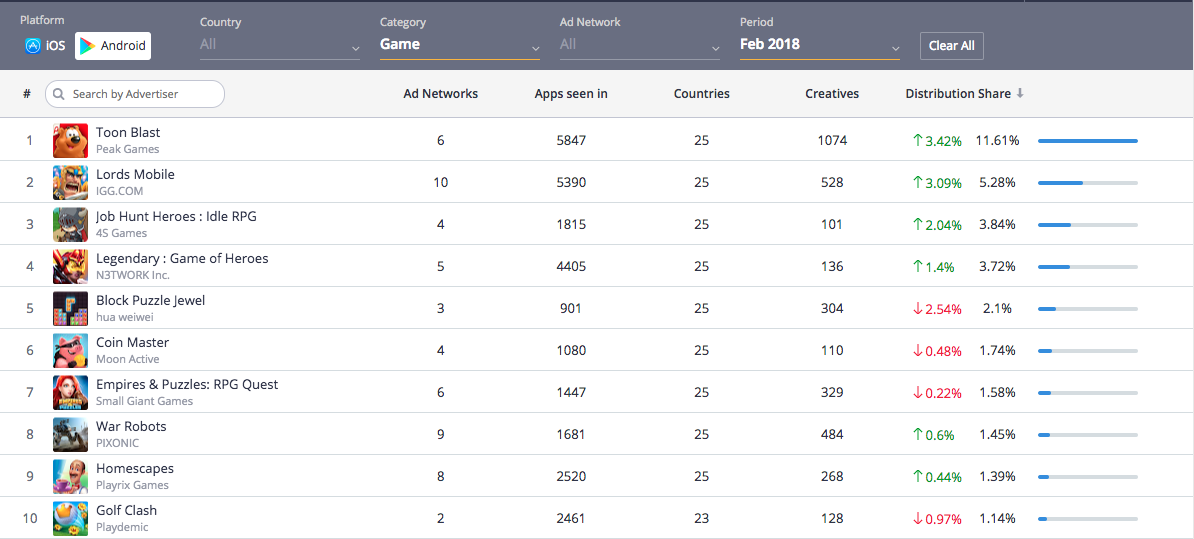Click the Distribution Share sort arrow
Screen dimensions: 1194x539
(x=1020, y=94)
